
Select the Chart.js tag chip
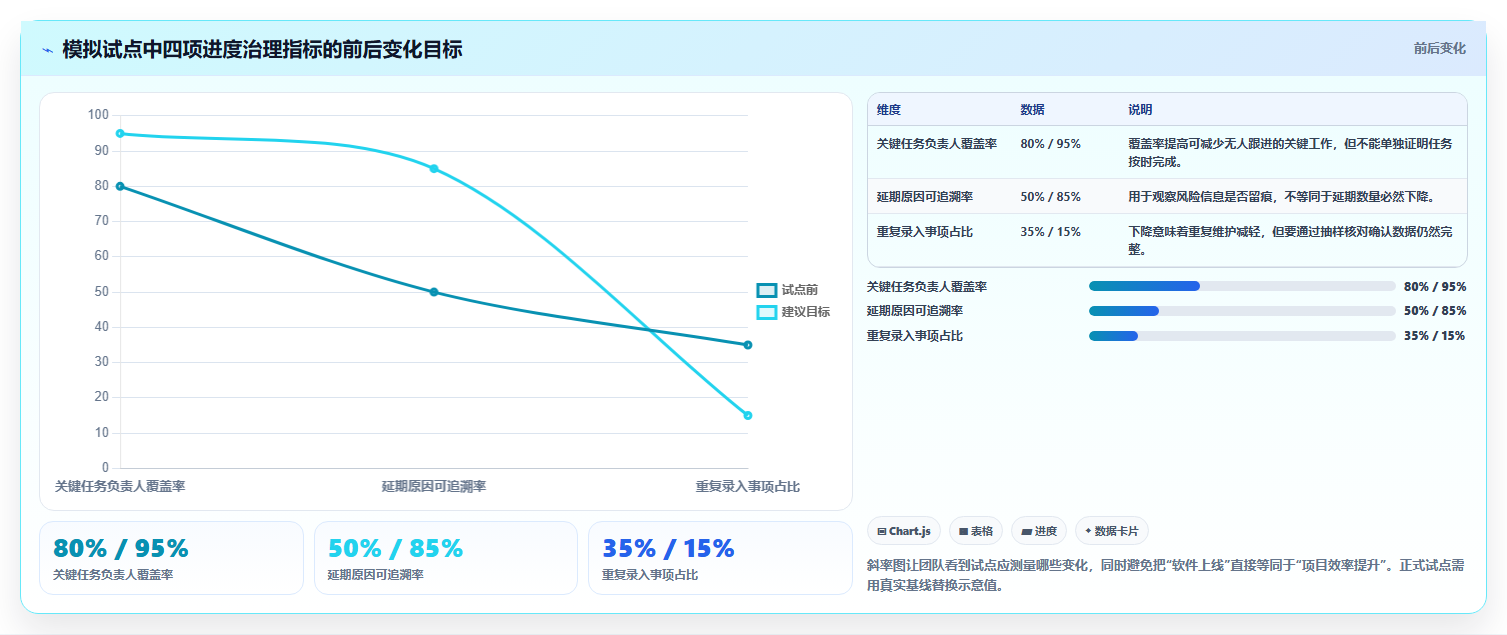904,531
